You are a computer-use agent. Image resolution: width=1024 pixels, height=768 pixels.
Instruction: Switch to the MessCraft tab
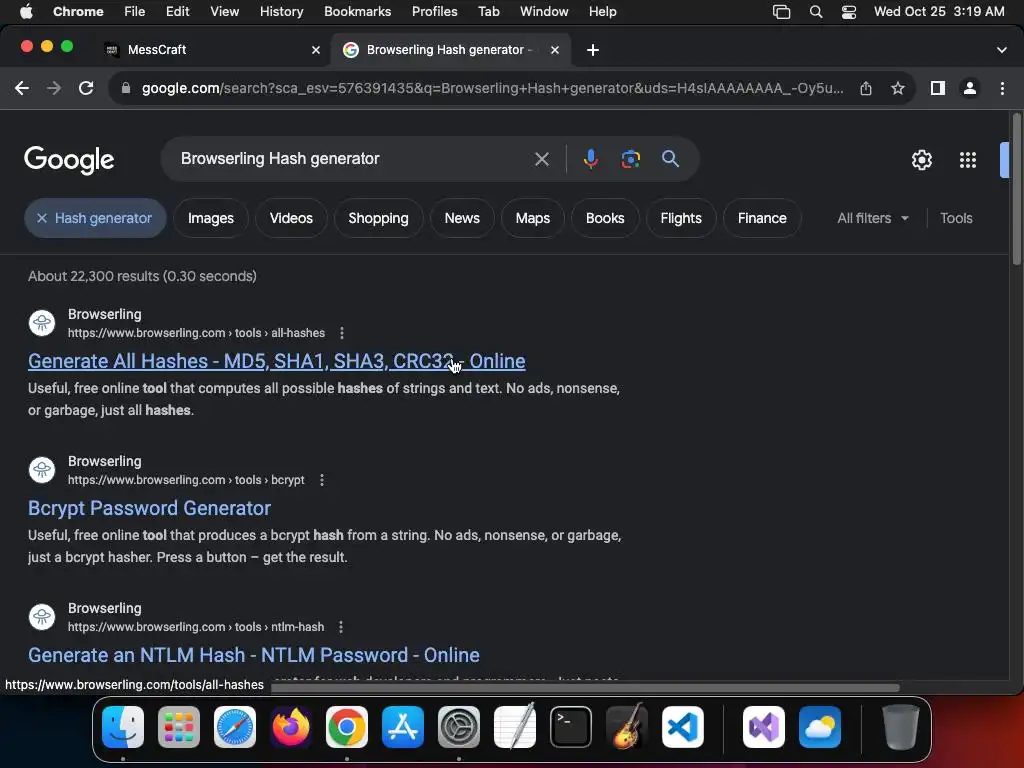click(213, 50)
